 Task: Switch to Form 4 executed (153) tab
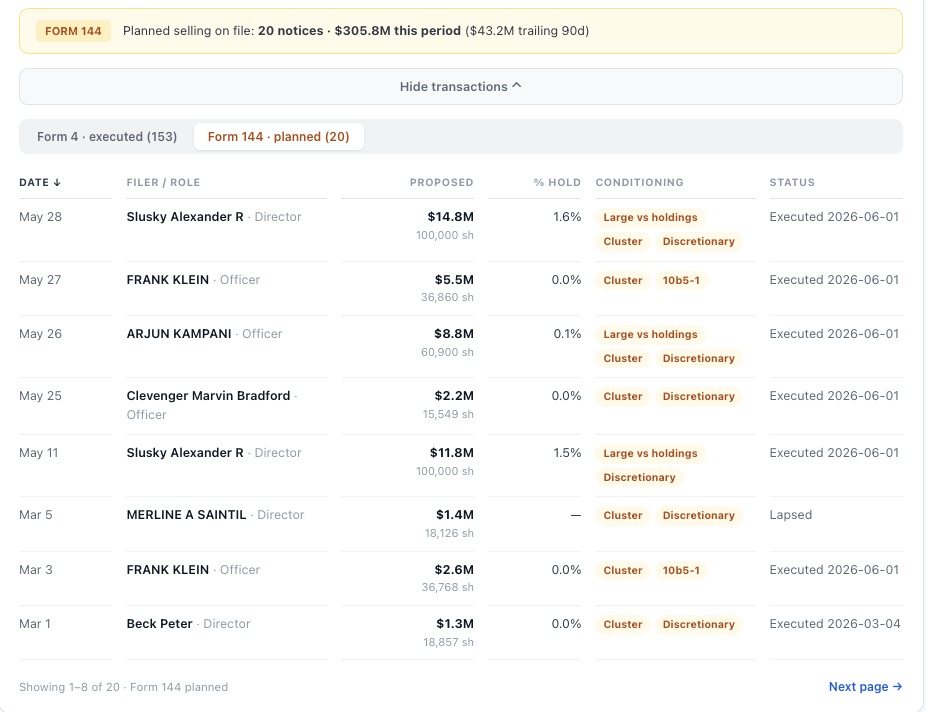(x=107, y=137)
